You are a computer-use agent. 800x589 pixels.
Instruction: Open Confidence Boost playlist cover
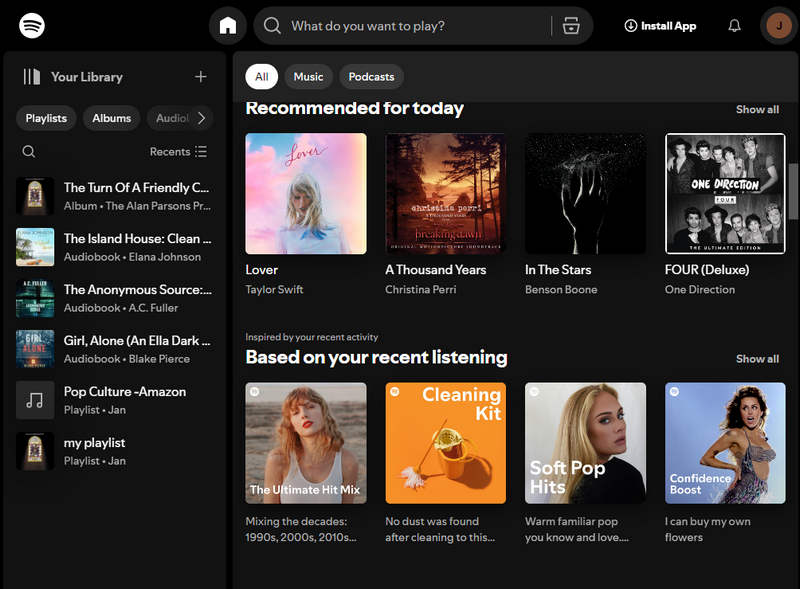[x=725, y=443]
